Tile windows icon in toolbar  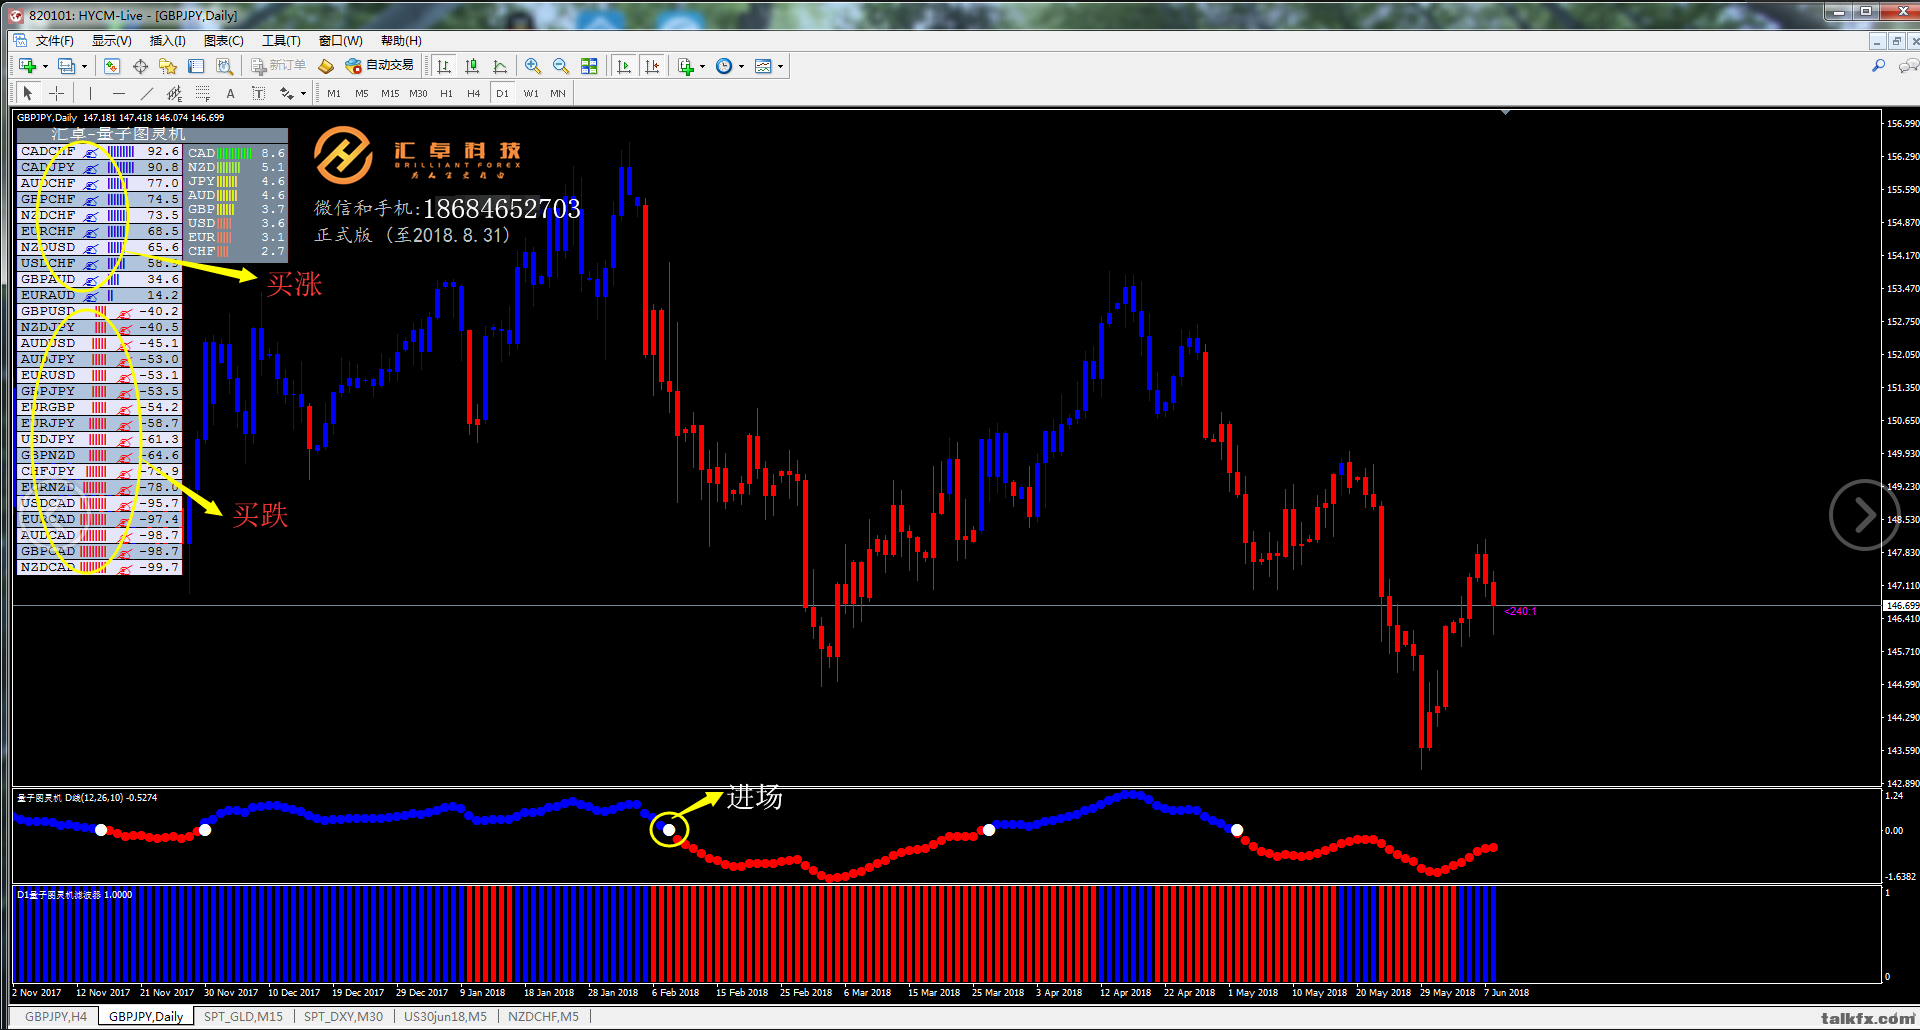click(x=589, y=66)
